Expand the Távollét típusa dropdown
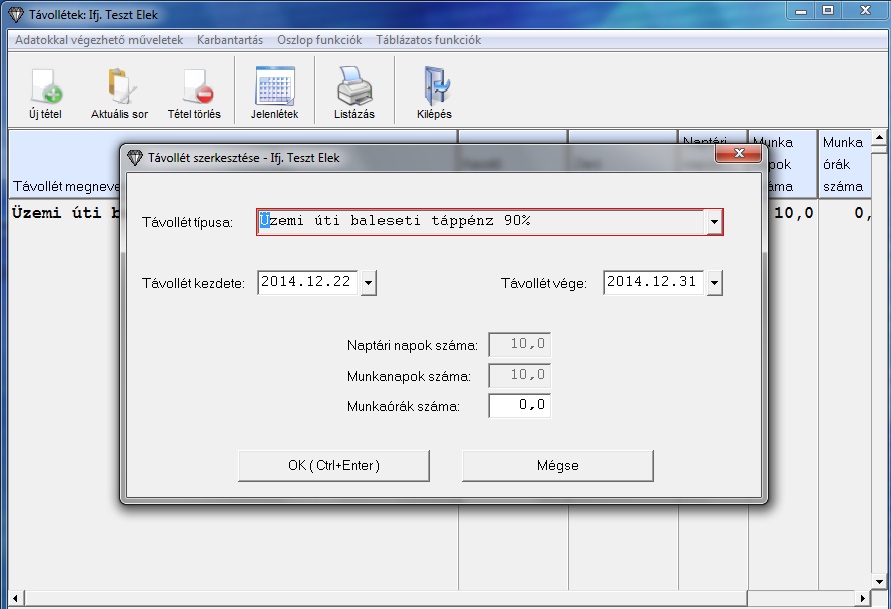 [x=714, y=222]
